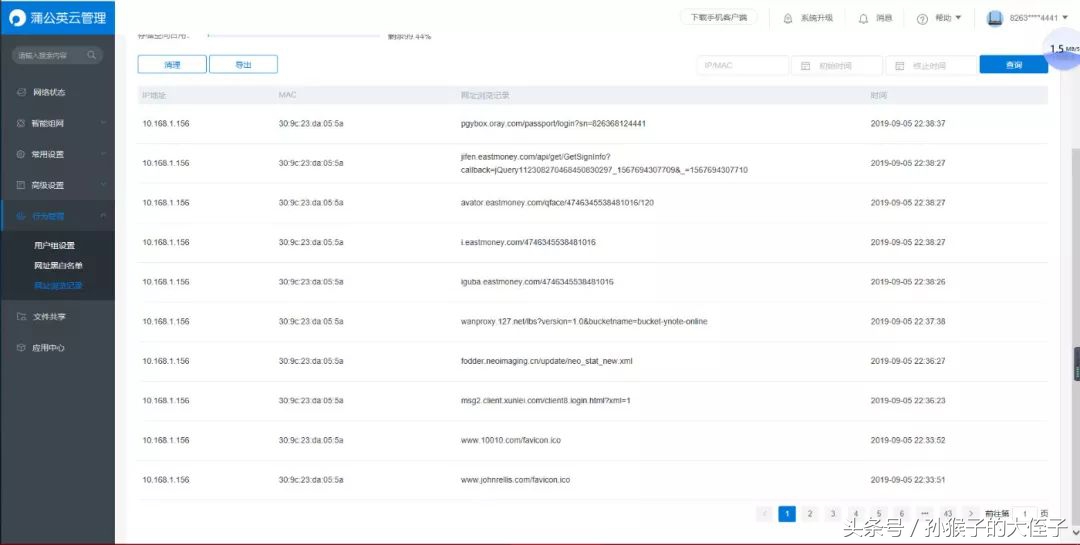The image size is (1080, 545).
Task: Click the 蒲公英云管理 logo icon
Action: pyautogui.click(x=17, y=18)
